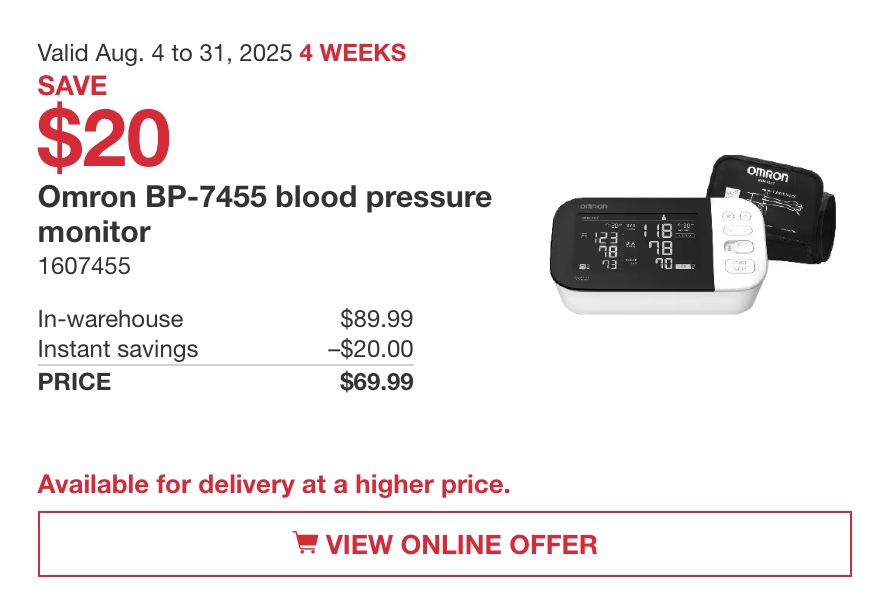The height and width of the screenshot is (610, 884).
Task: Select the Omron BP-7455 product title
Action: click(x=265, y=214)
